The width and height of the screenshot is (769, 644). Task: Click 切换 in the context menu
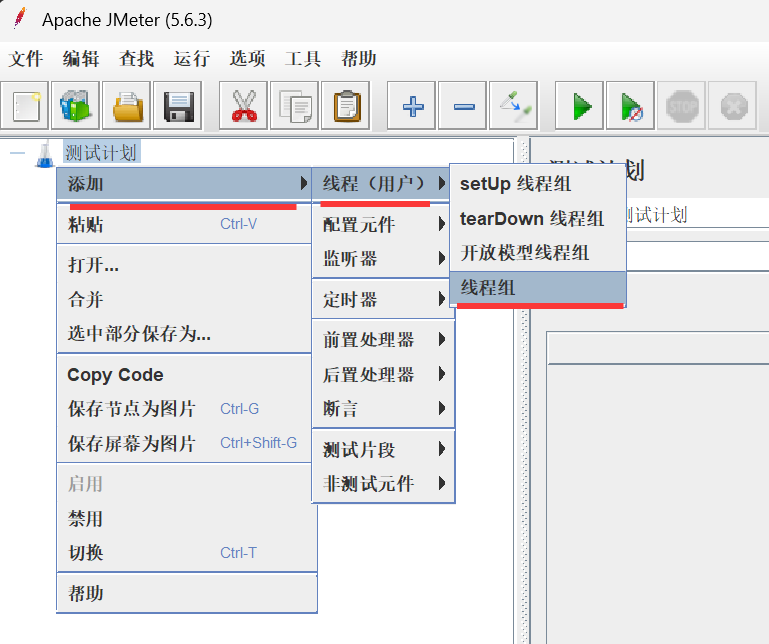click(186, 553)
